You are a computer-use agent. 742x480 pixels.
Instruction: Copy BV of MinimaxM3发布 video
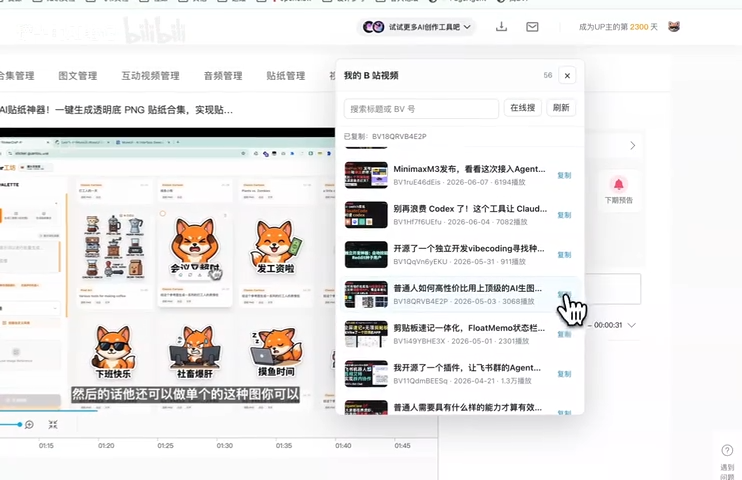coord(564,175)
